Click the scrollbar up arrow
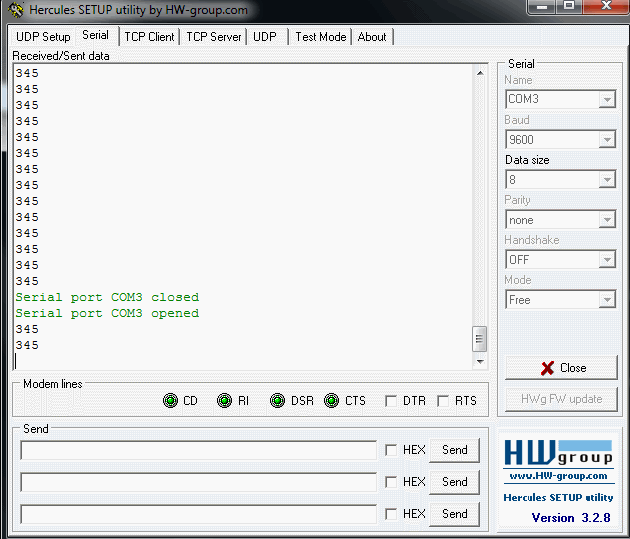 tap(480, 73)
